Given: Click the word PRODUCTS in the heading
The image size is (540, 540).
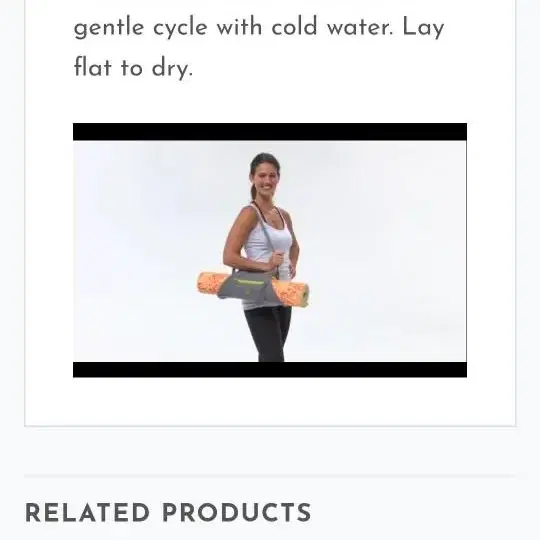Looking at the screenshot, I should click(x=237, y=513).
